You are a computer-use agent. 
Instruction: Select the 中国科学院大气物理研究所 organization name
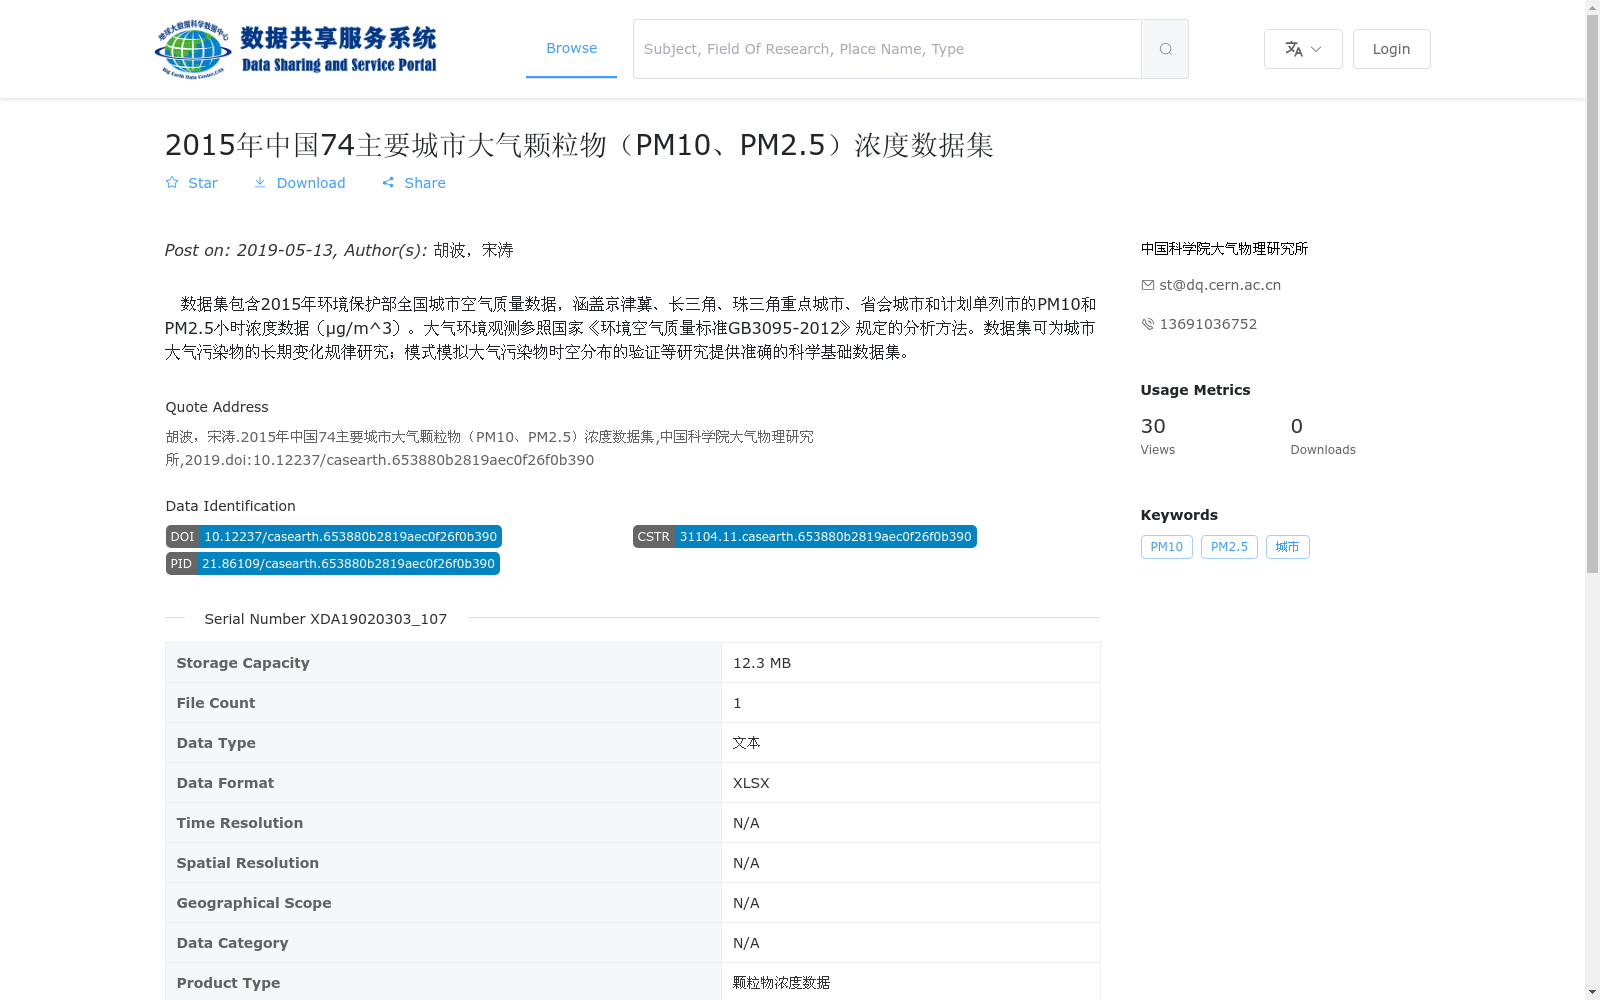tap(1225, 249)
